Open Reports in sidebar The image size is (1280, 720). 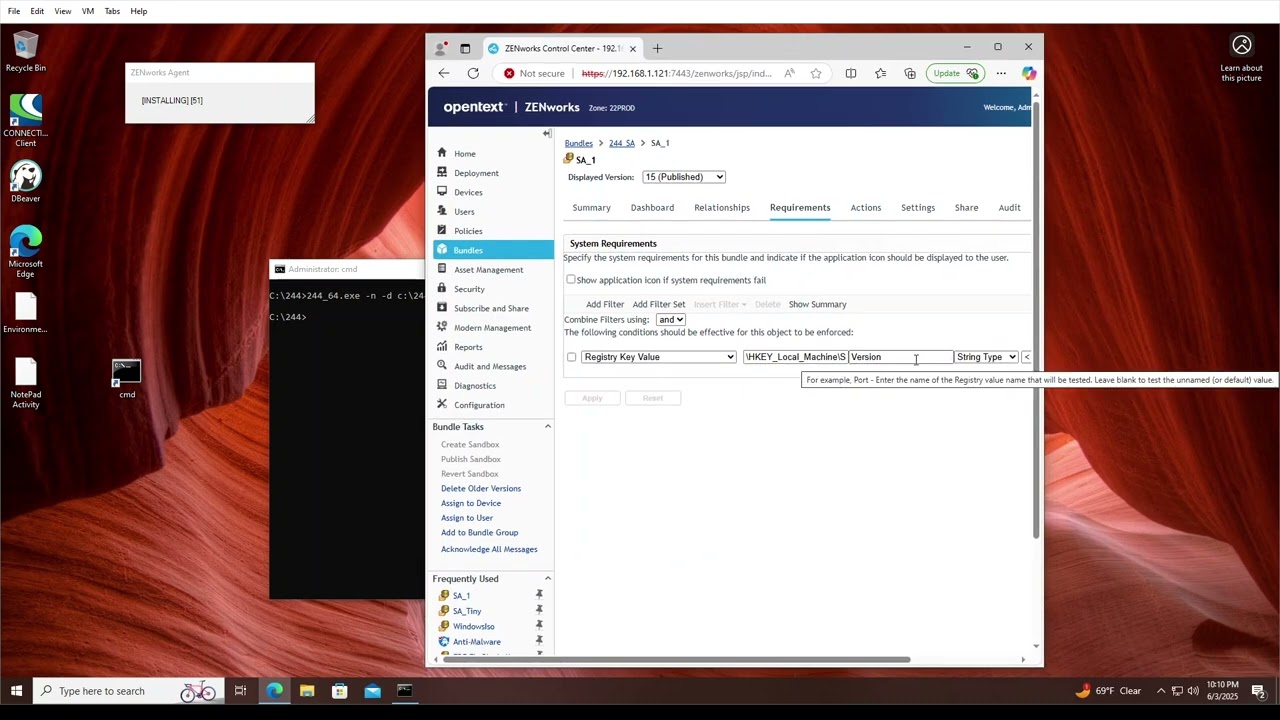coord(468,347)
